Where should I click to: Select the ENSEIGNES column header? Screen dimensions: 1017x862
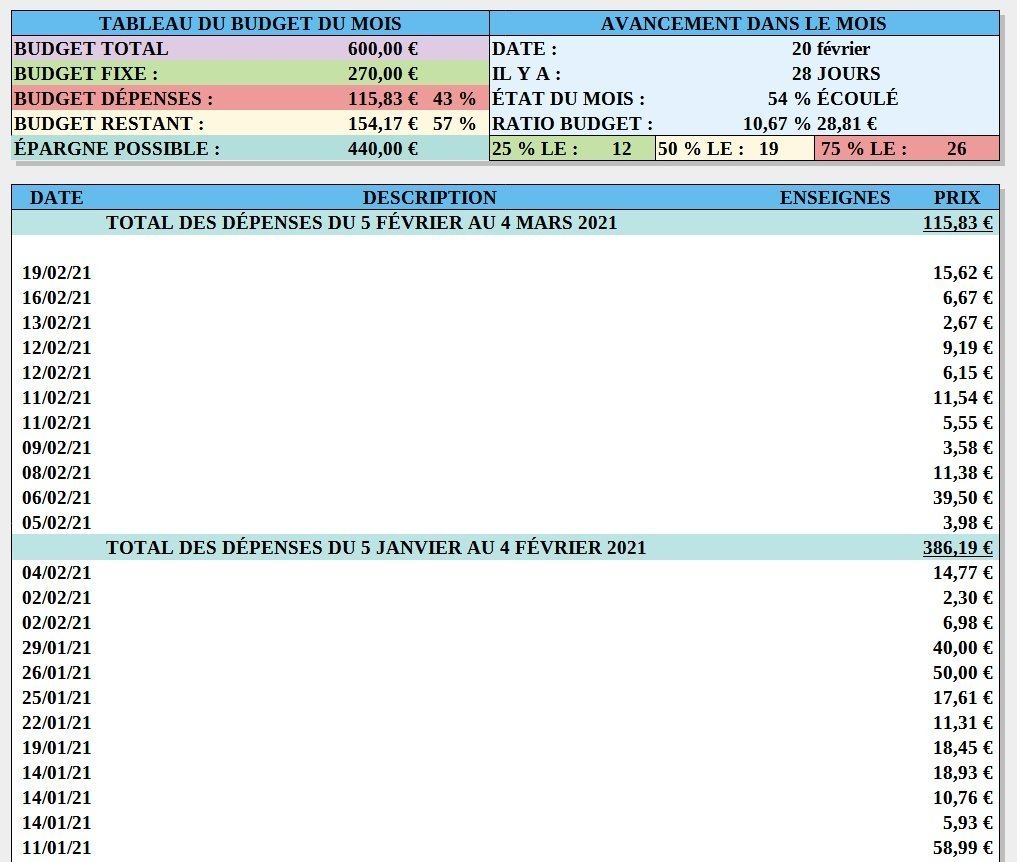(x=835, y=197)
